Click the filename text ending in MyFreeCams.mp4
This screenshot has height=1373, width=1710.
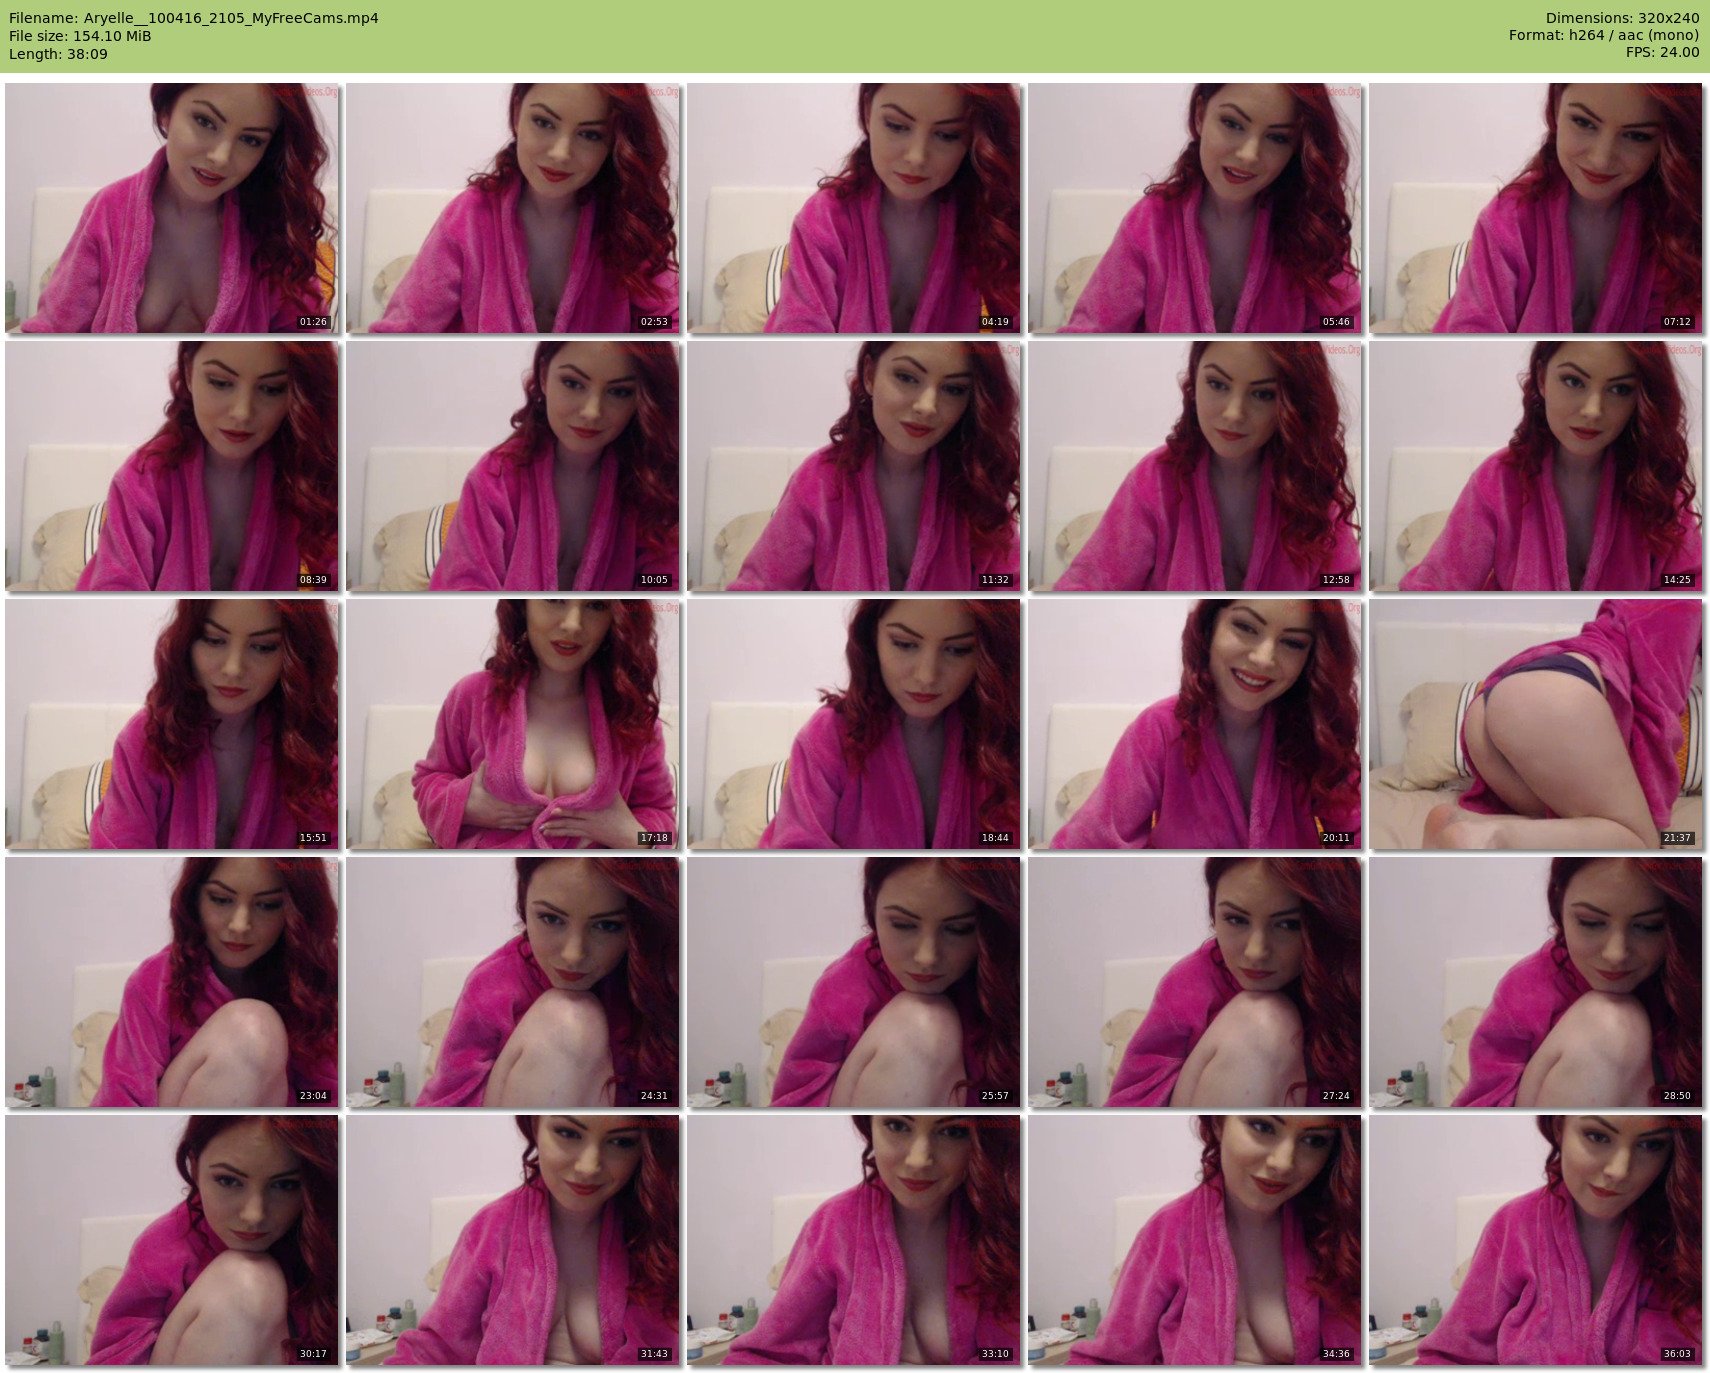[x=194, y=18]
